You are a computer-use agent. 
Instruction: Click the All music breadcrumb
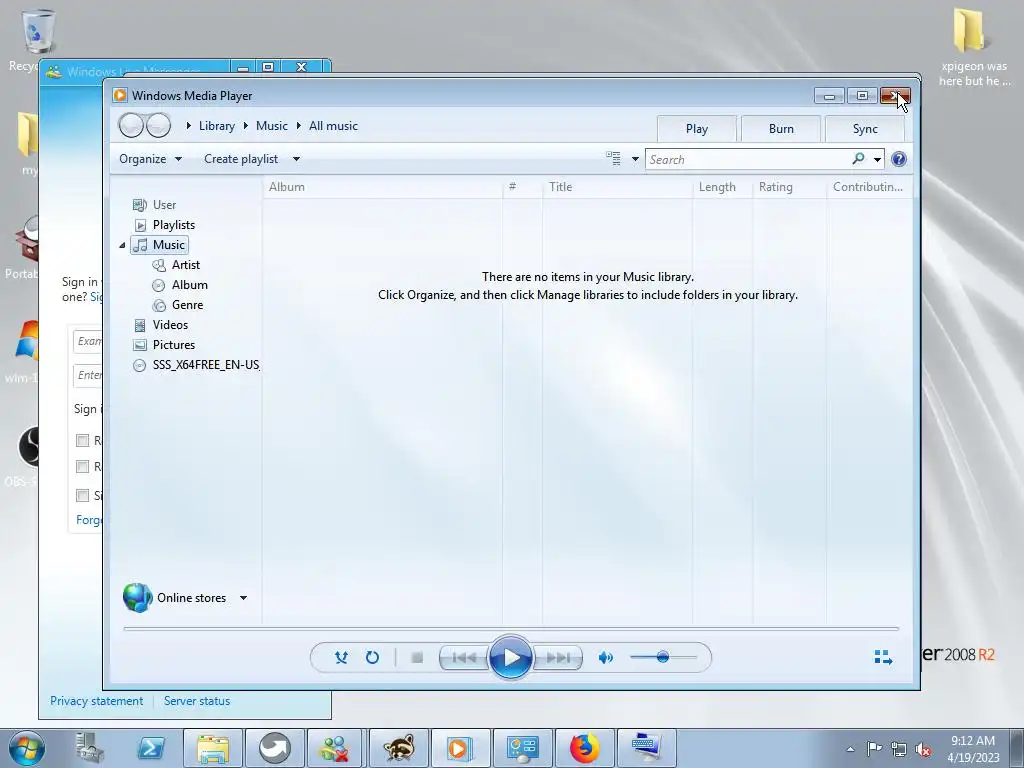coord(333,125)
